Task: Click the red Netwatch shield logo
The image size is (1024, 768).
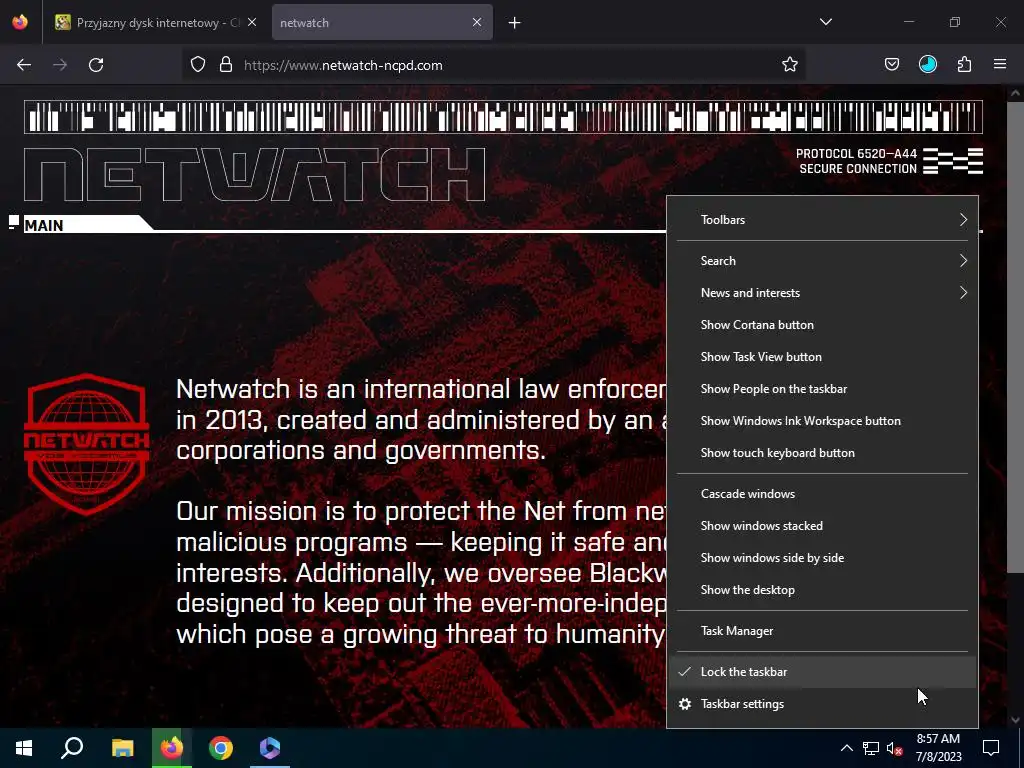Action: pyautogui.click(x=87, y=444)
